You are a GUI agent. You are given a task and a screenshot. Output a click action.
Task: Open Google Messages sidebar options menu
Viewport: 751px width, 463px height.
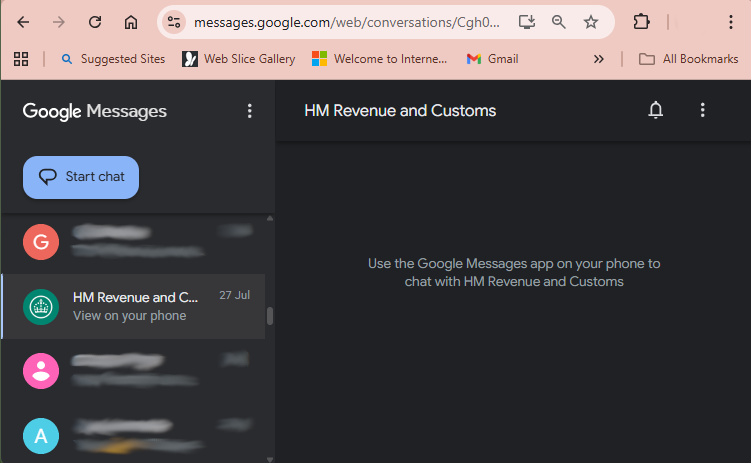pyautogui.click(x=250, y=111)
